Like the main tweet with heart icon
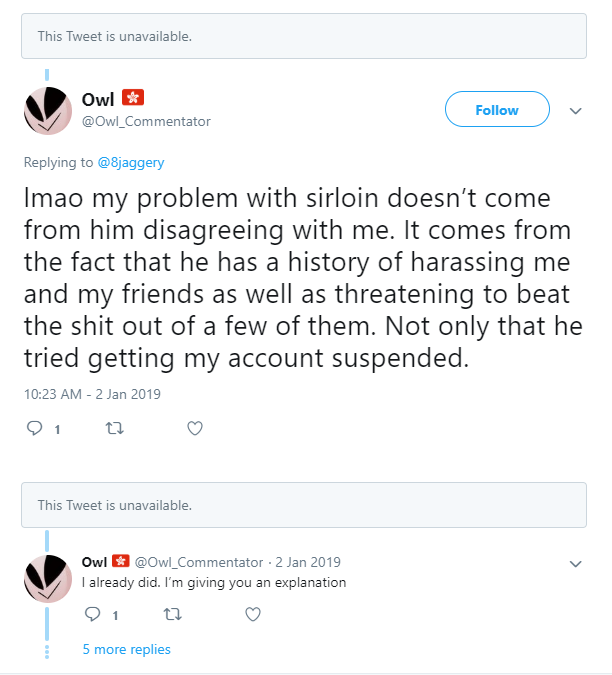Image resolution: width=612 pixels, height=675 pixels. click(195, 428)
